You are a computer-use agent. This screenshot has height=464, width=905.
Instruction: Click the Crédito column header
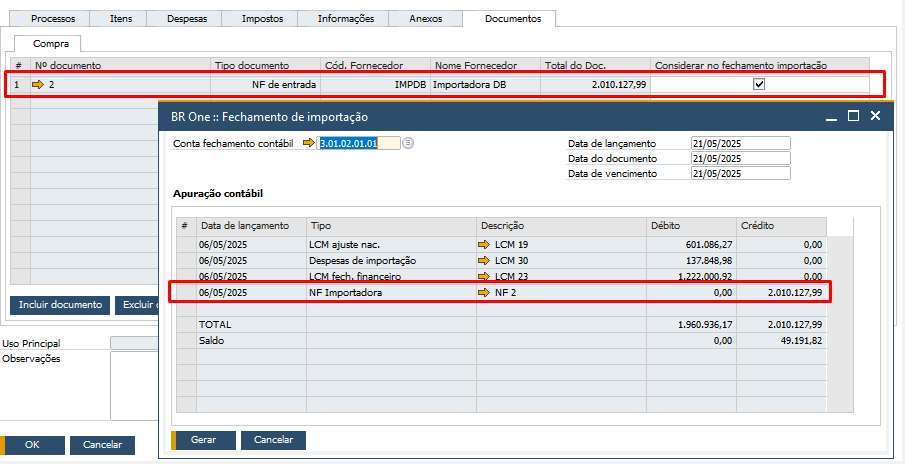pyautogui.click(x=782, y=226)
